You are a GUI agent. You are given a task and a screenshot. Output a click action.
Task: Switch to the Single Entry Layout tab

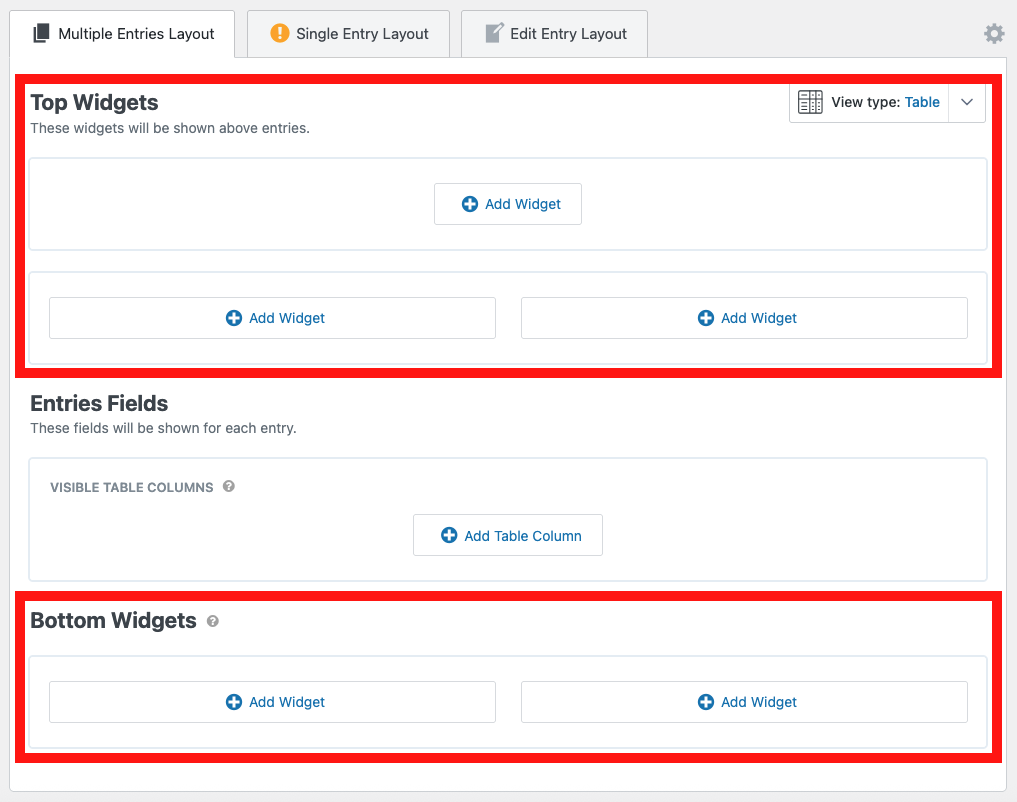coord(347,33)
